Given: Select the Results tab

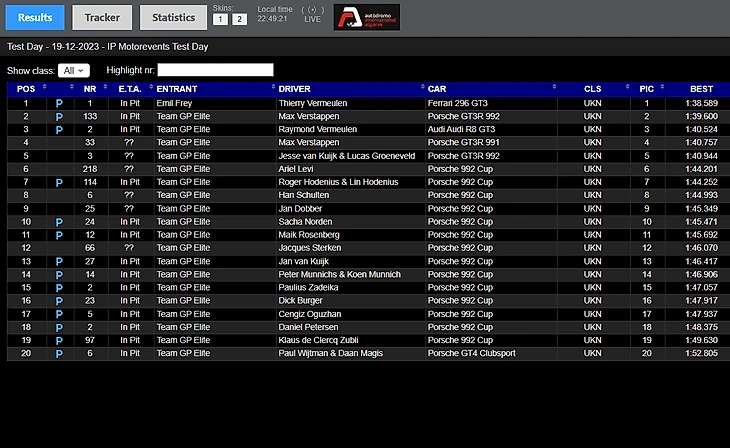Looking at the screenshot, I should 35,17.
